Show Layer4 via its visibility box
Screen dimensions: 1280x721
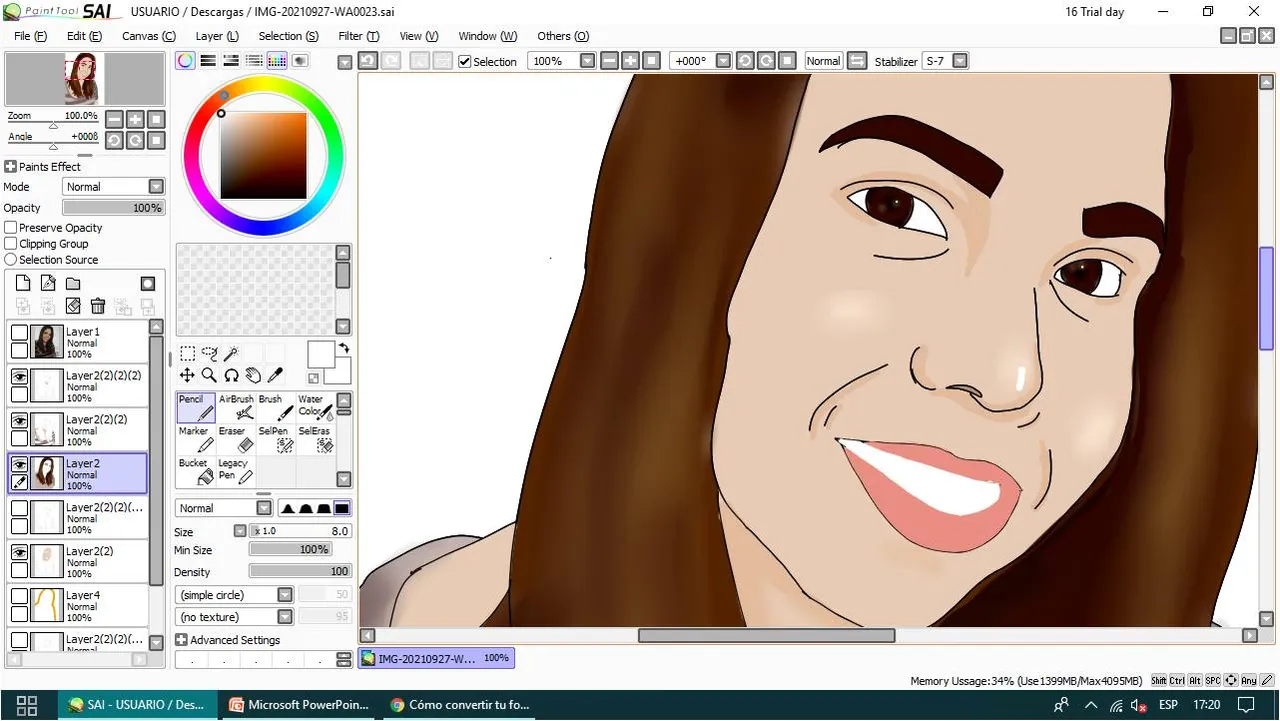[x=19, y=595]
